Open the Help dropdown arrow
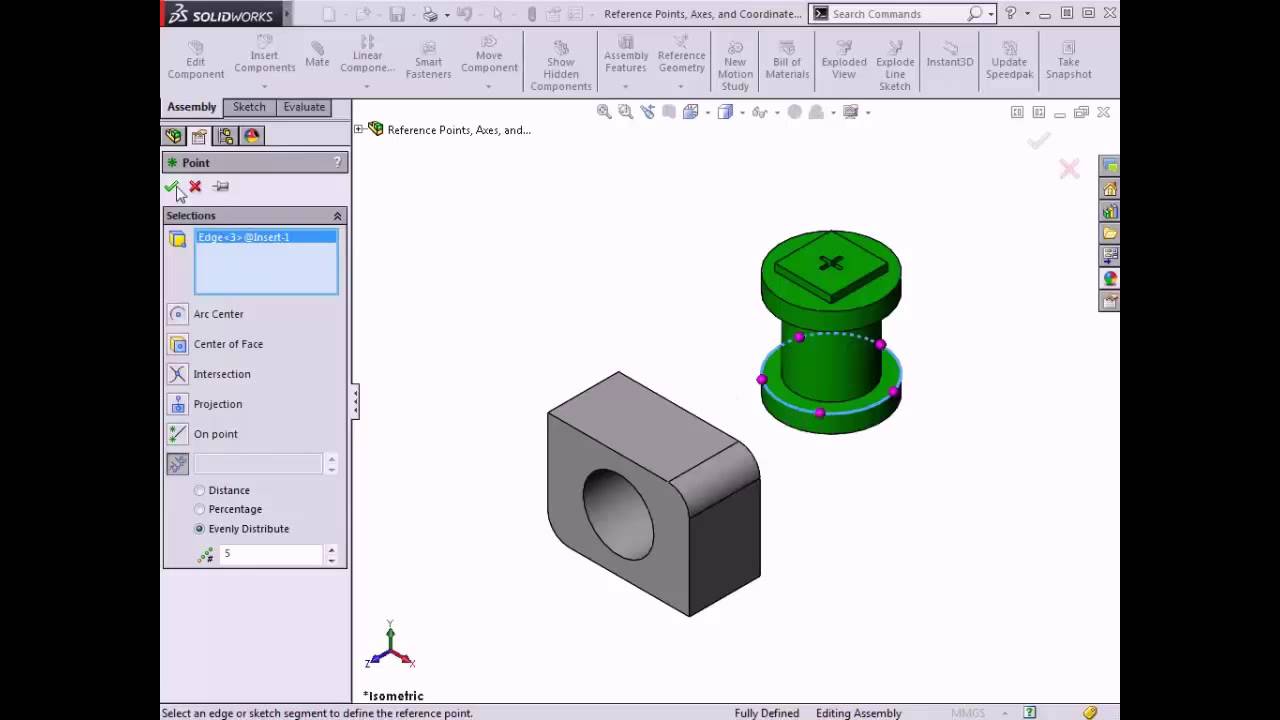Viewport: 1280px width, 720px height. 1027,14
